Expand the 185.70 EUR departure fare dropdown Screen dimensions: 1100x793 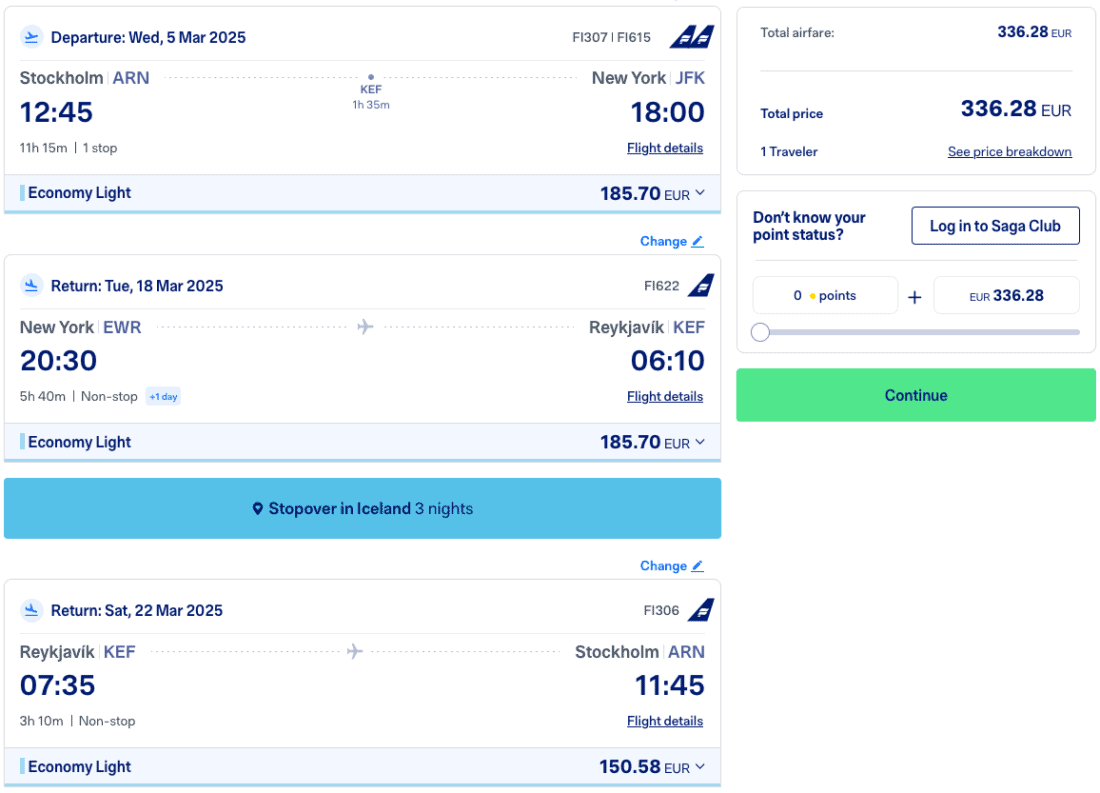700,193
